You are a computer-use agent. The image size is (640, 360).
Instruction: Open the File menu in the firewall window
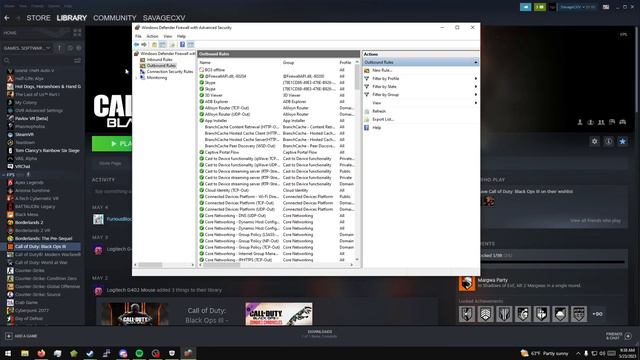tap(138, 36)
